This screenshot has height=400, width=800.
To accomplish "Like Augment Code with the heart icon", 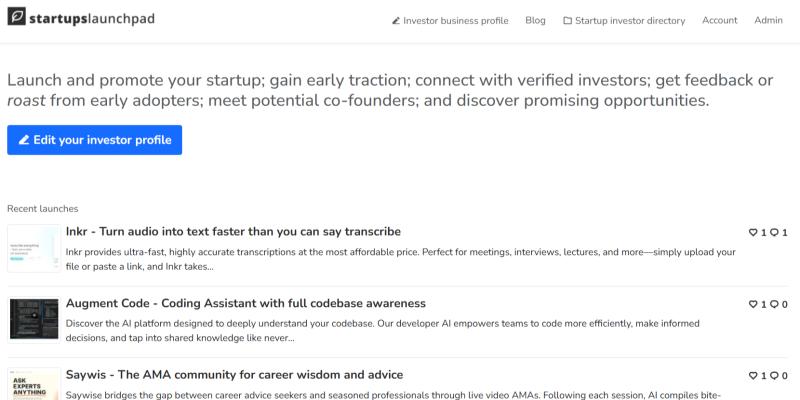I will point(753,304).
